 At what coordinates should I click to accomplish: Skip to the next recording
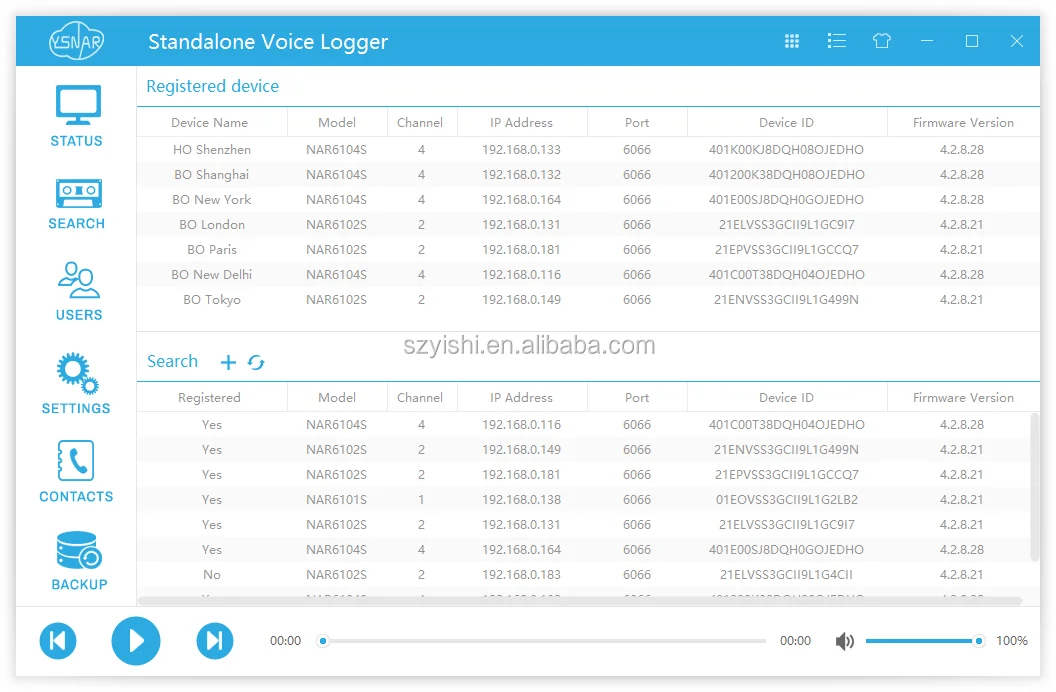point(214,641)
